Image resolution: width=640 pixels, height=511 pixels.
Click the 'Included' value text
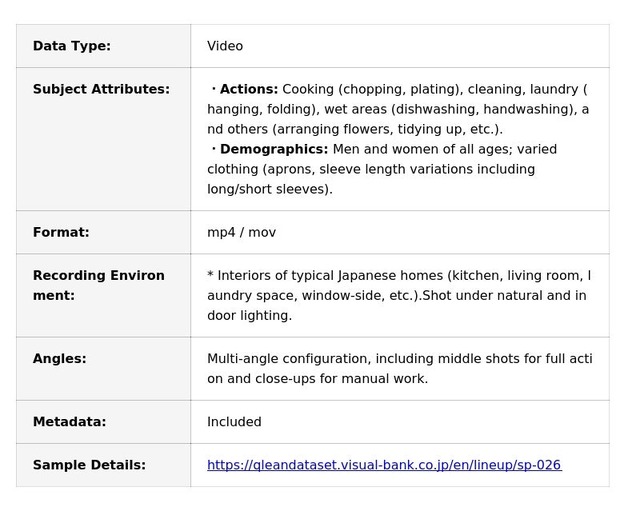[234, 422]
